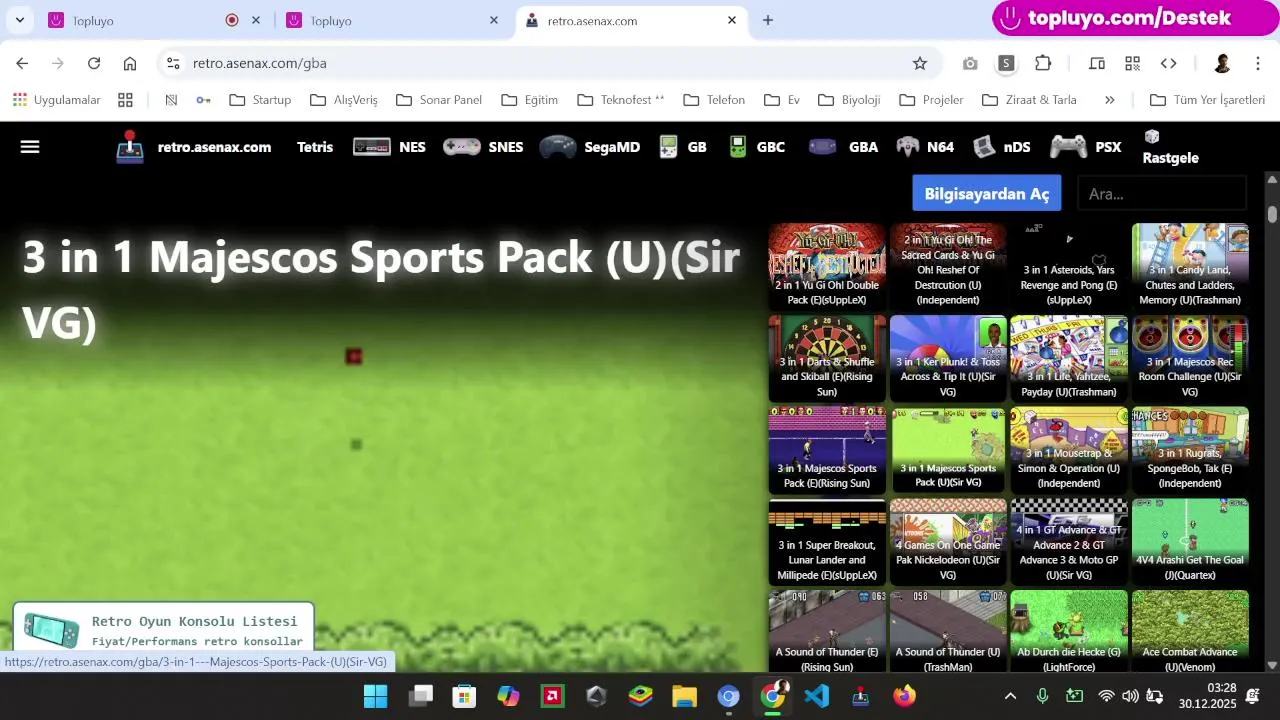Image resolution: width=1280 pixels, height=720 pixels.
Task: Open Majescos Sports Pack (E)(Rising Sun)
Action: pos(827,450)
